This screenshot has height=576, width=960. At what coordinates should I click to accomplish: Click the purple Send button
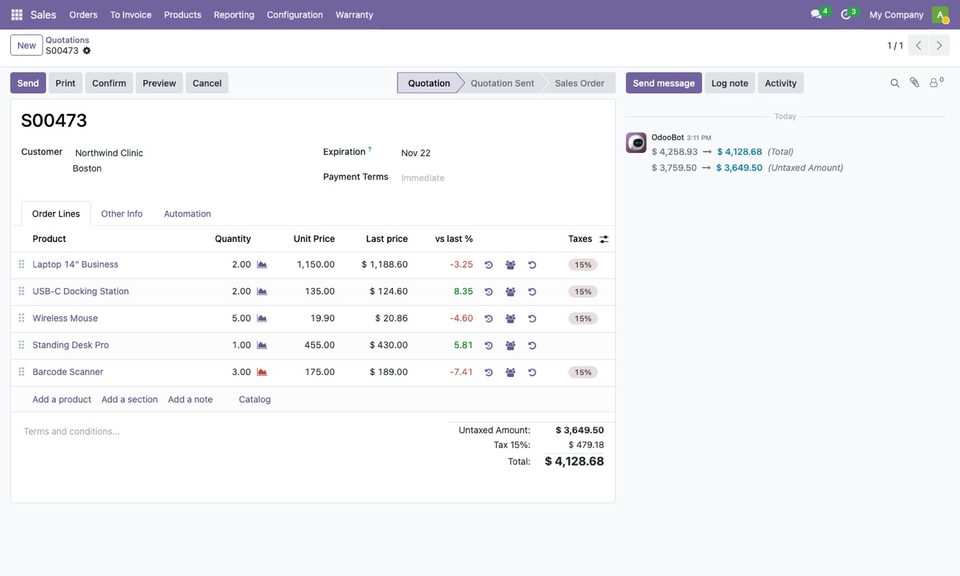pos(28,83)
